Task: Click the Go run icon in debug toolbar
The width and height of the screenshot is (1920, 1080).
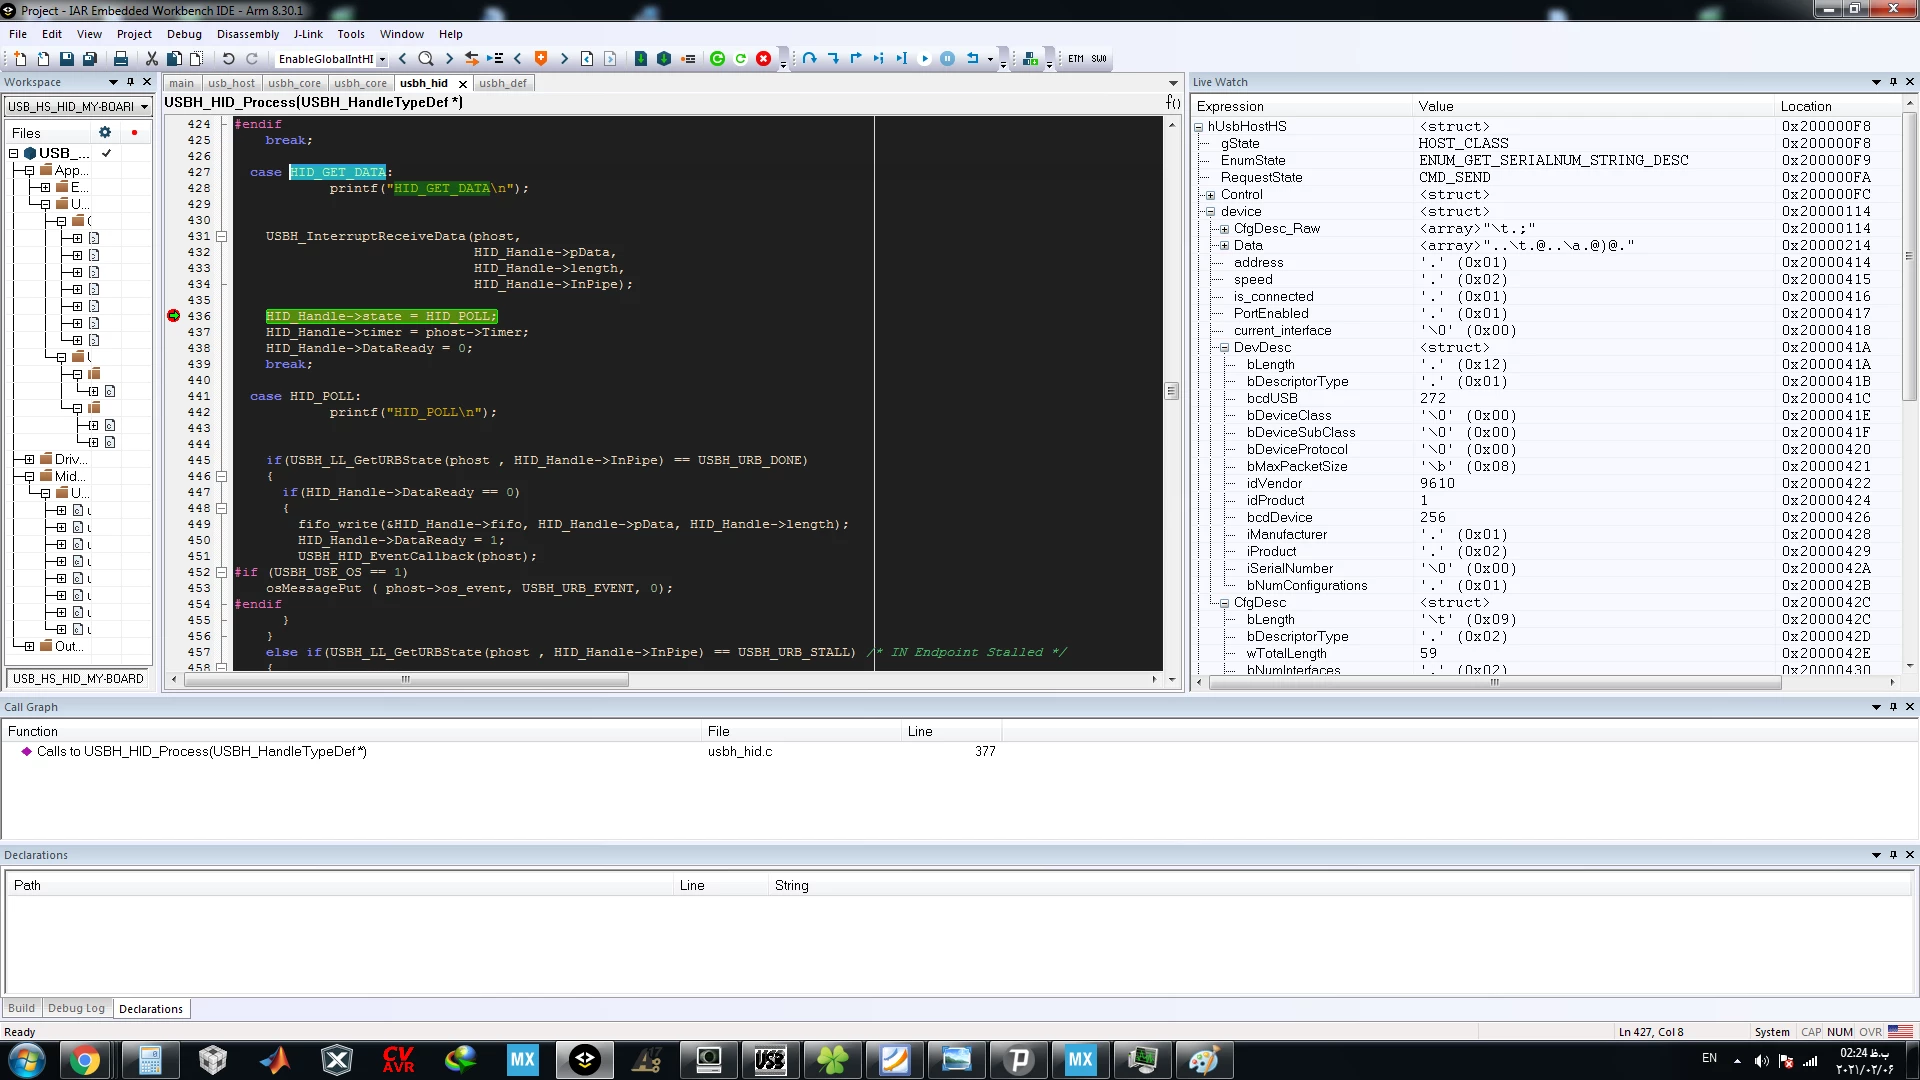Action: tap(924, 59)
